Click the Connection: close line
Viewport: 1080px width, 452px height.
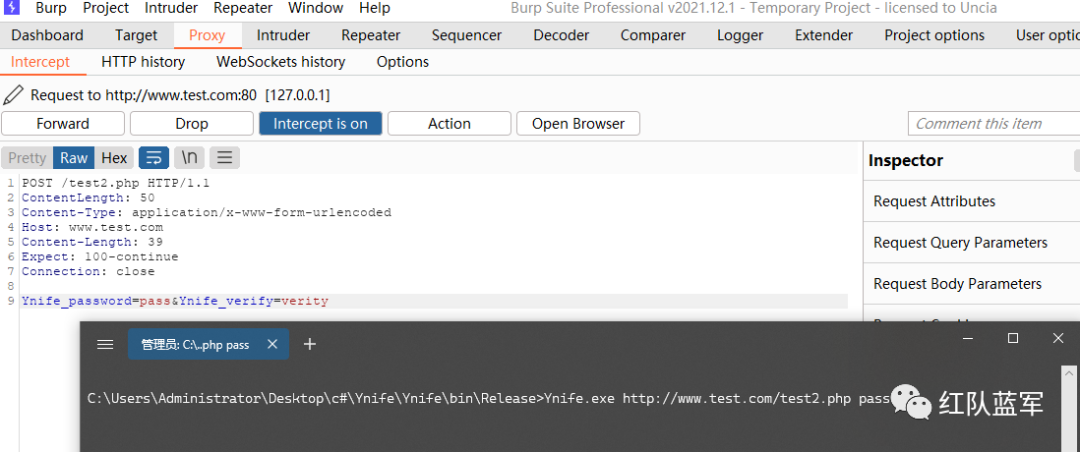88,271
